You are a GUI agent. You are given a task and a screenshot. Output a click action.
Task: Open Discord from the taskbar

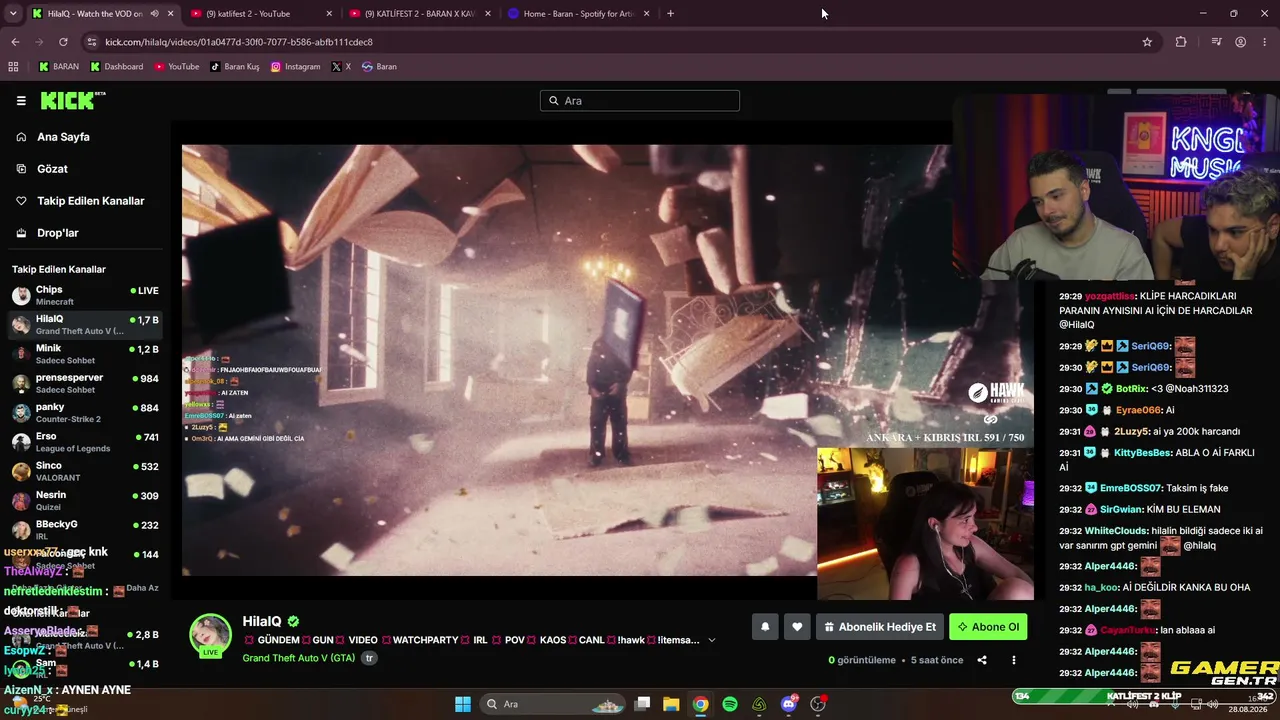click(789, 704)
